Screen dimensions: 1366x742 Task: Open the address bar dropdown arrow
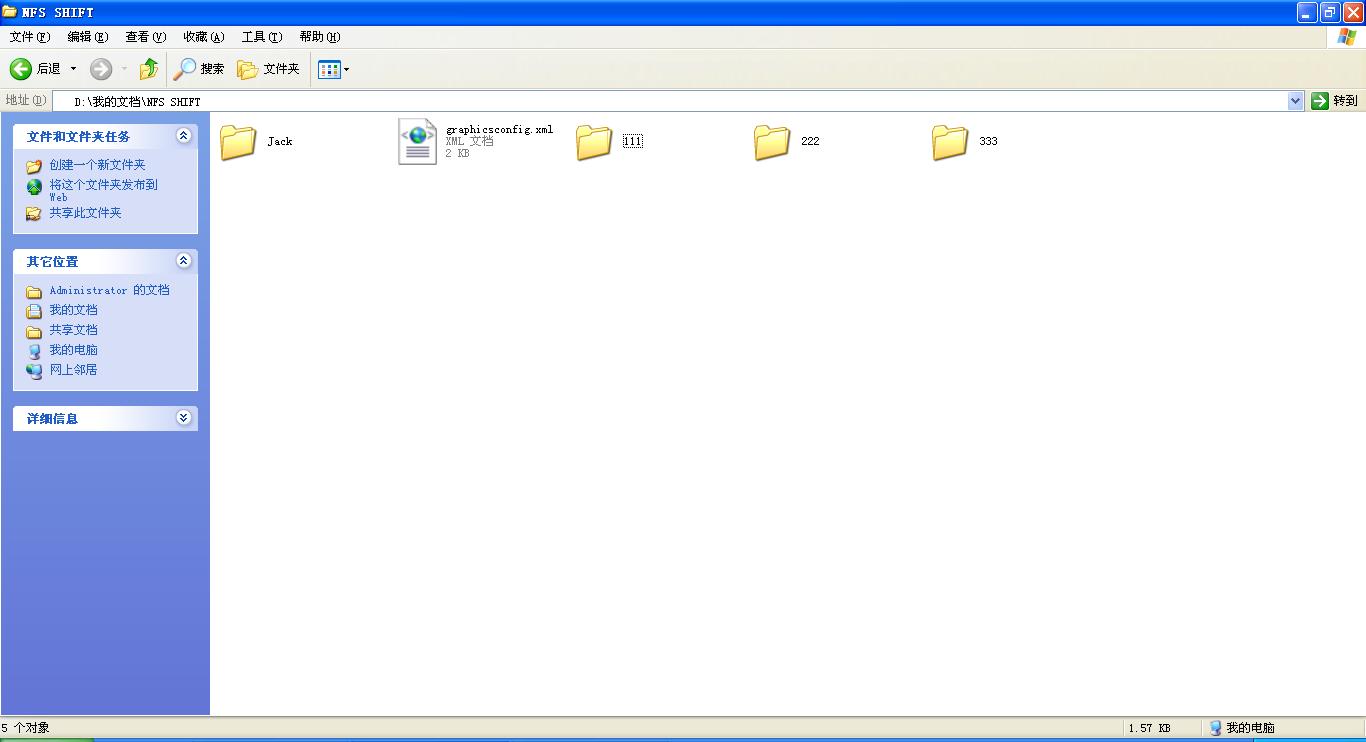click(1295, 101)
